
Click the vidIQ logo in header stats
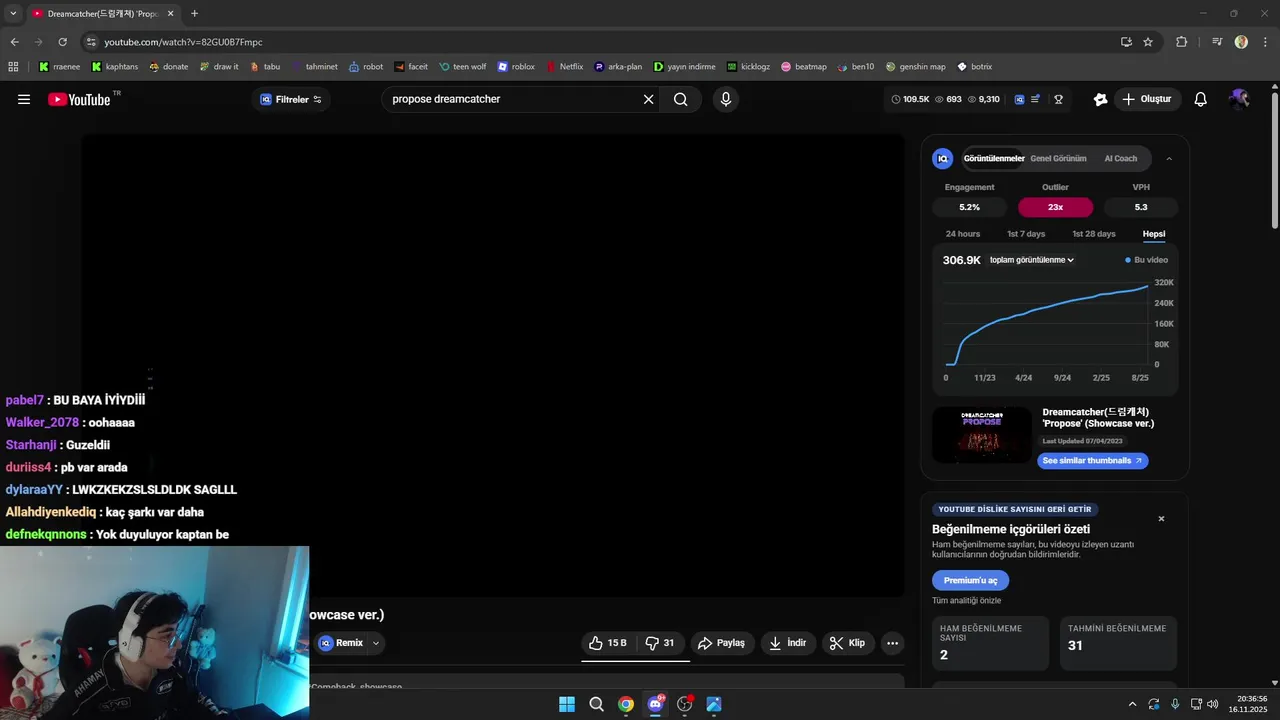tap(1019, 99)
